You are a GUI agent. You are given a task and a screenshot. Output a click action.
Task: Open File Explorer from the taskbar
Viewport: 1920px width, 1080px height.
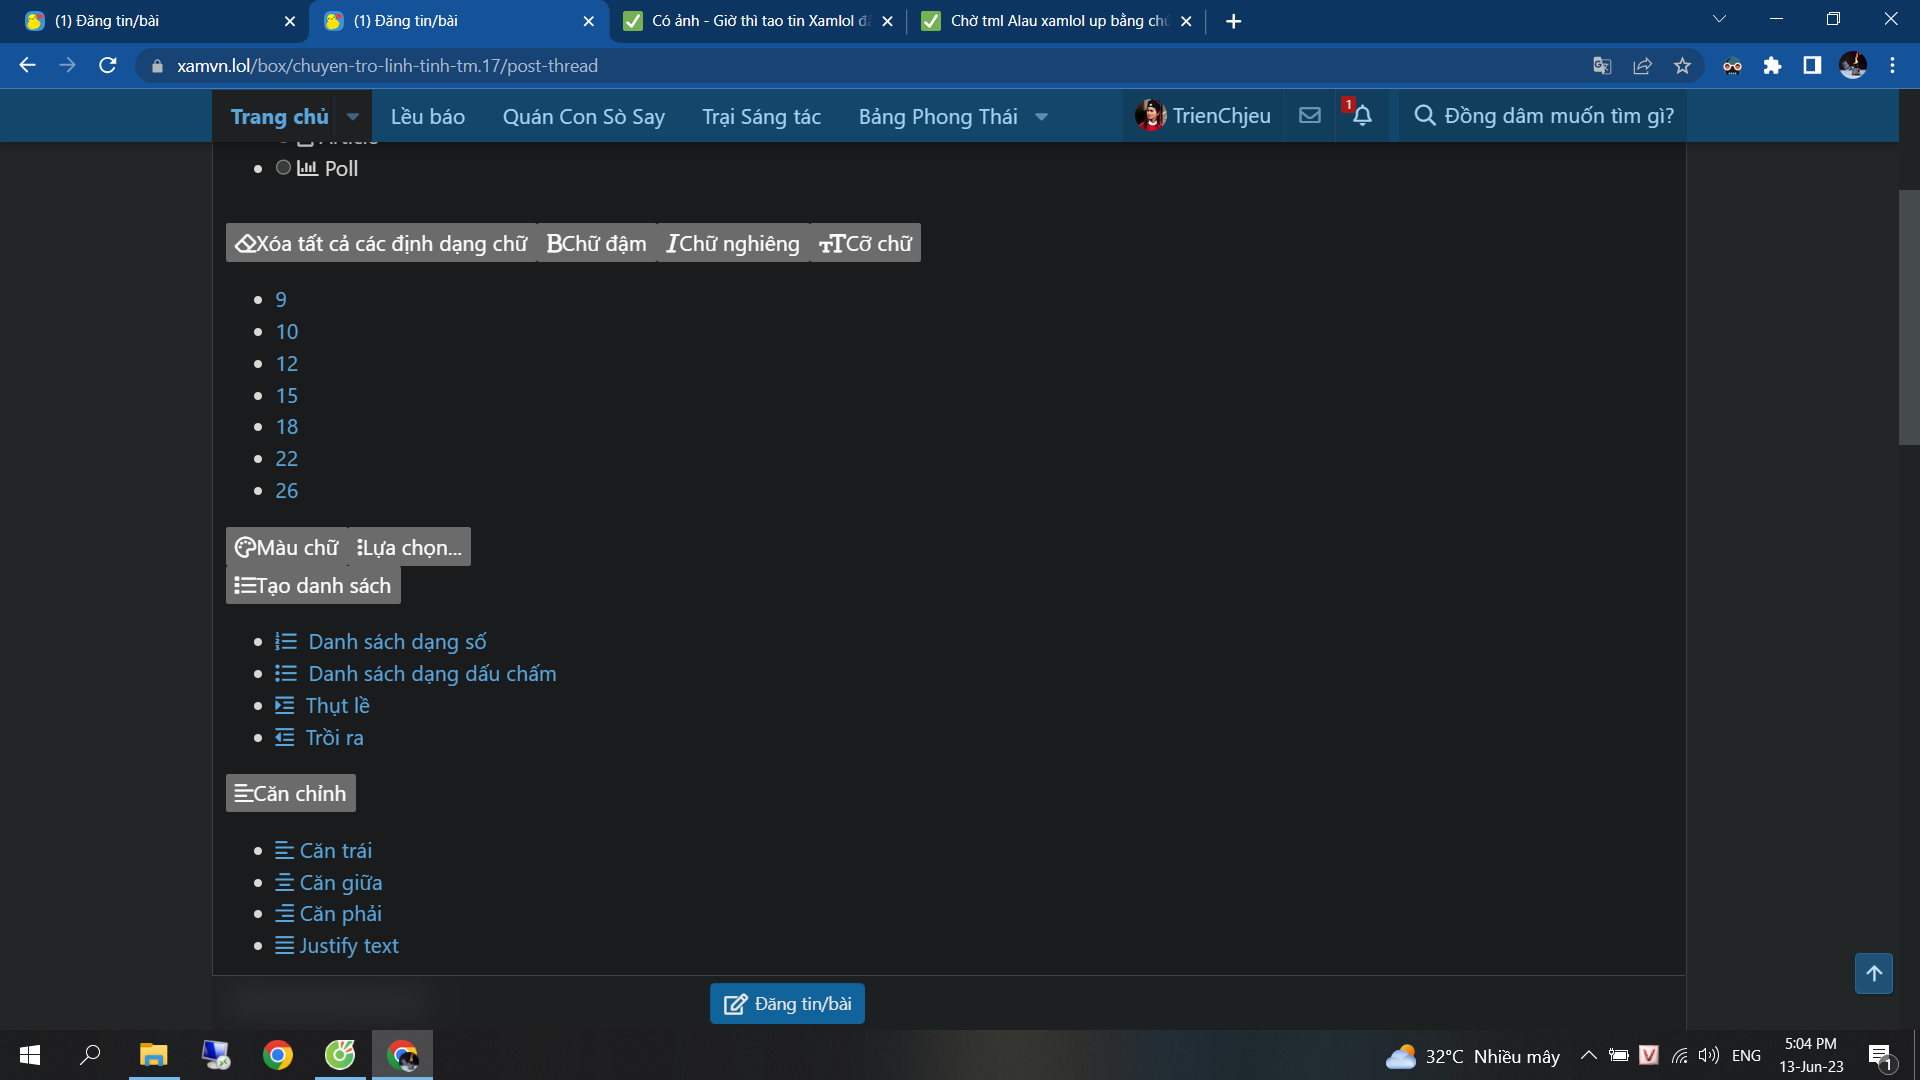click(153, 1055)
